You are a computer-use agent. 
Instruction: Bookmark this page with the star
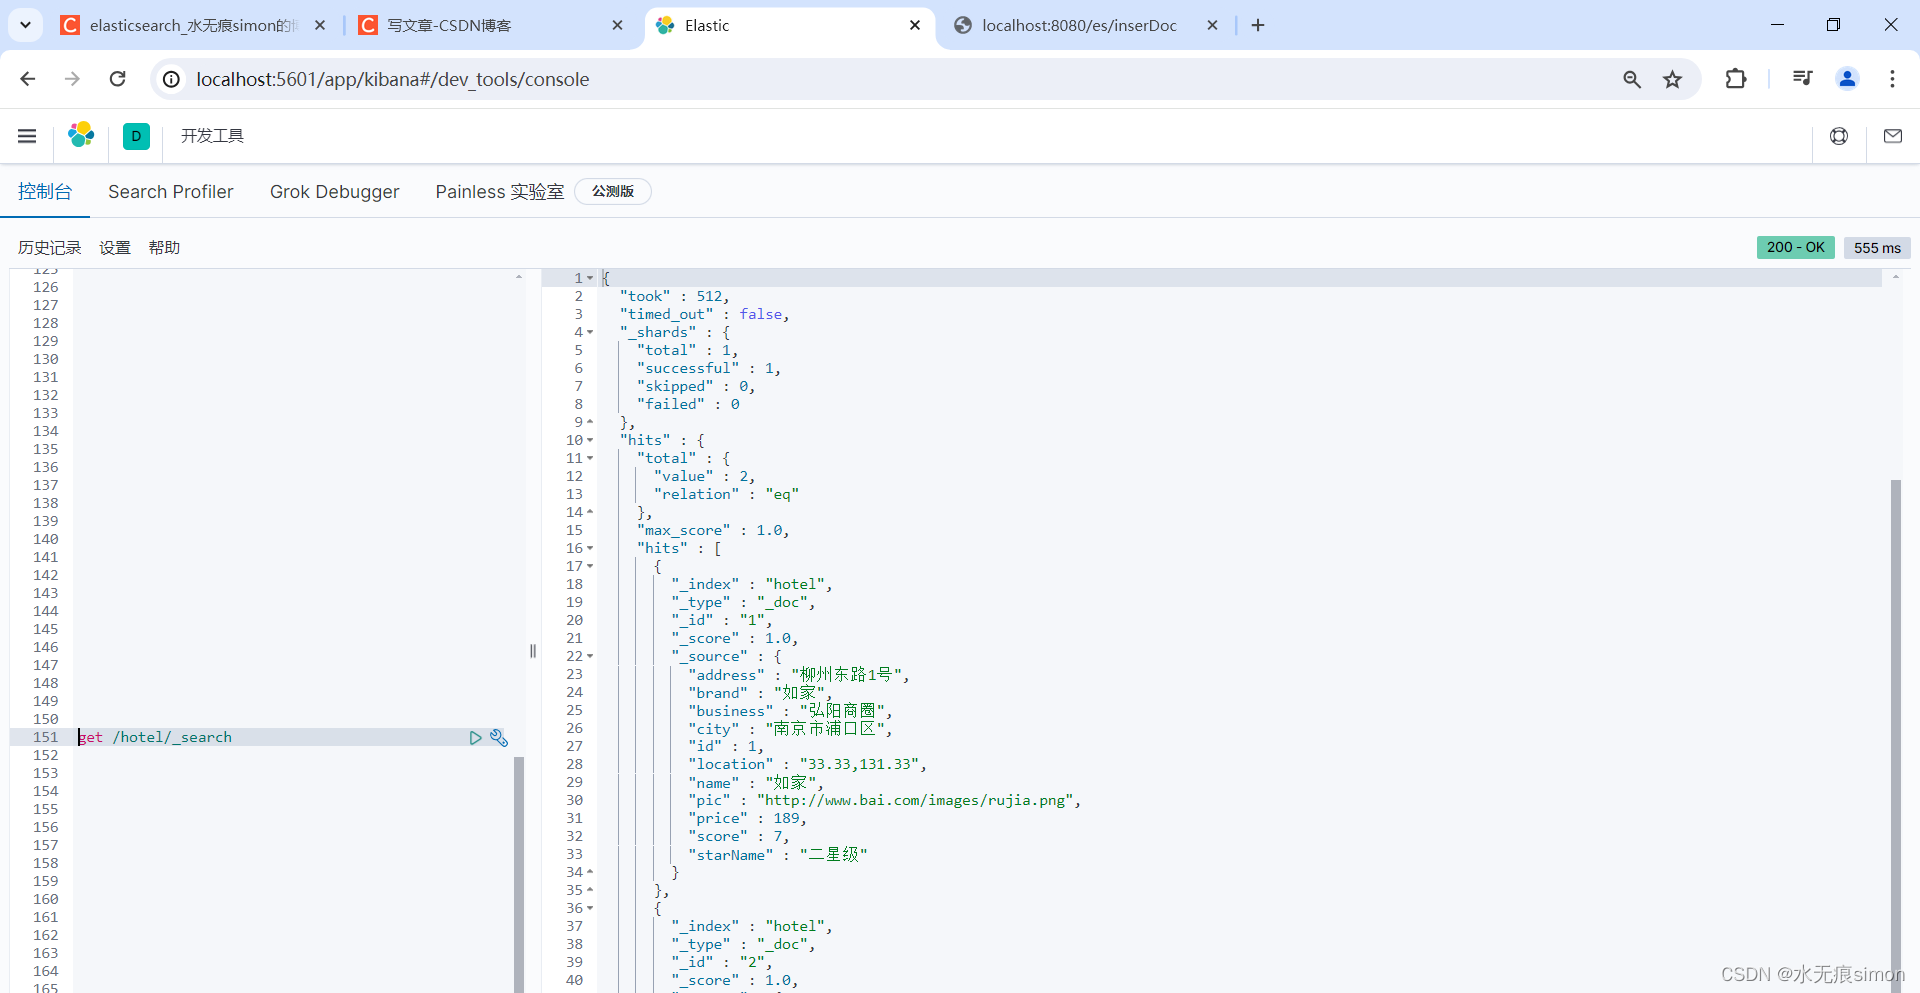[1672, 79]
